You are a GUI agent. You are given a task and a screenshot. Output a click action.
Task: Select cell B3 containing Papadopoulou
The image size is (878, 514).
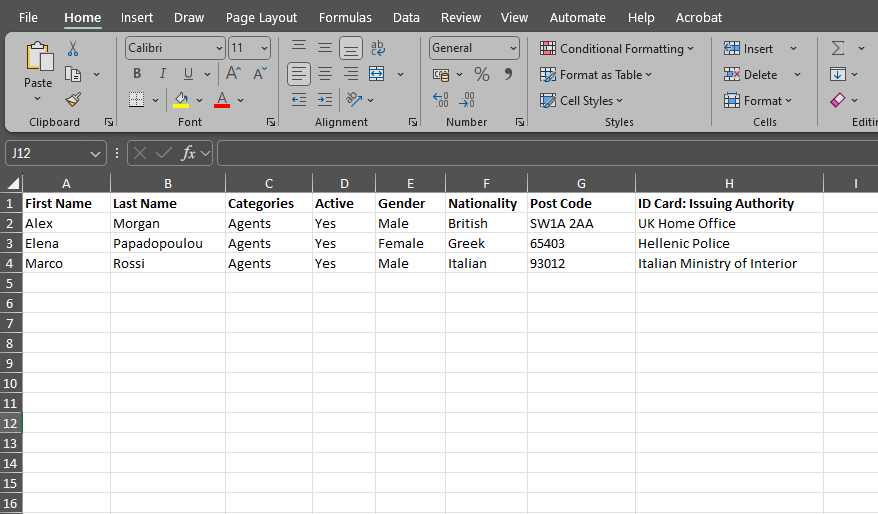pyautogui.click(x=167, y=243)
